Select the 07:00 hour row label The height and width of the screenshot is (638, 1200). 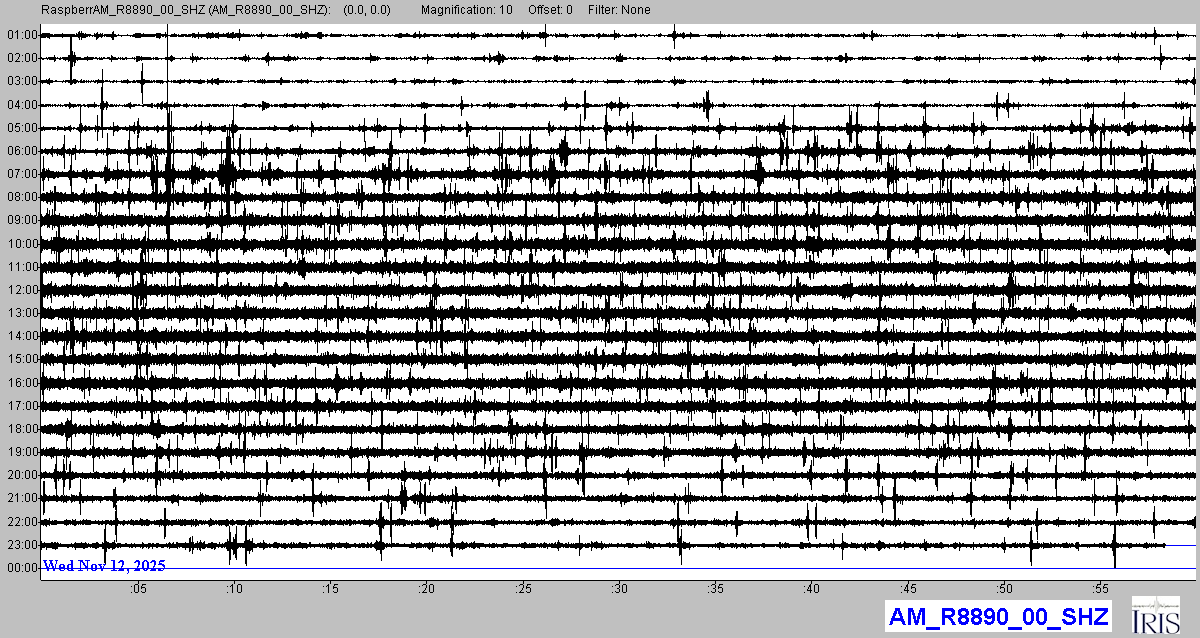point(21,174)
